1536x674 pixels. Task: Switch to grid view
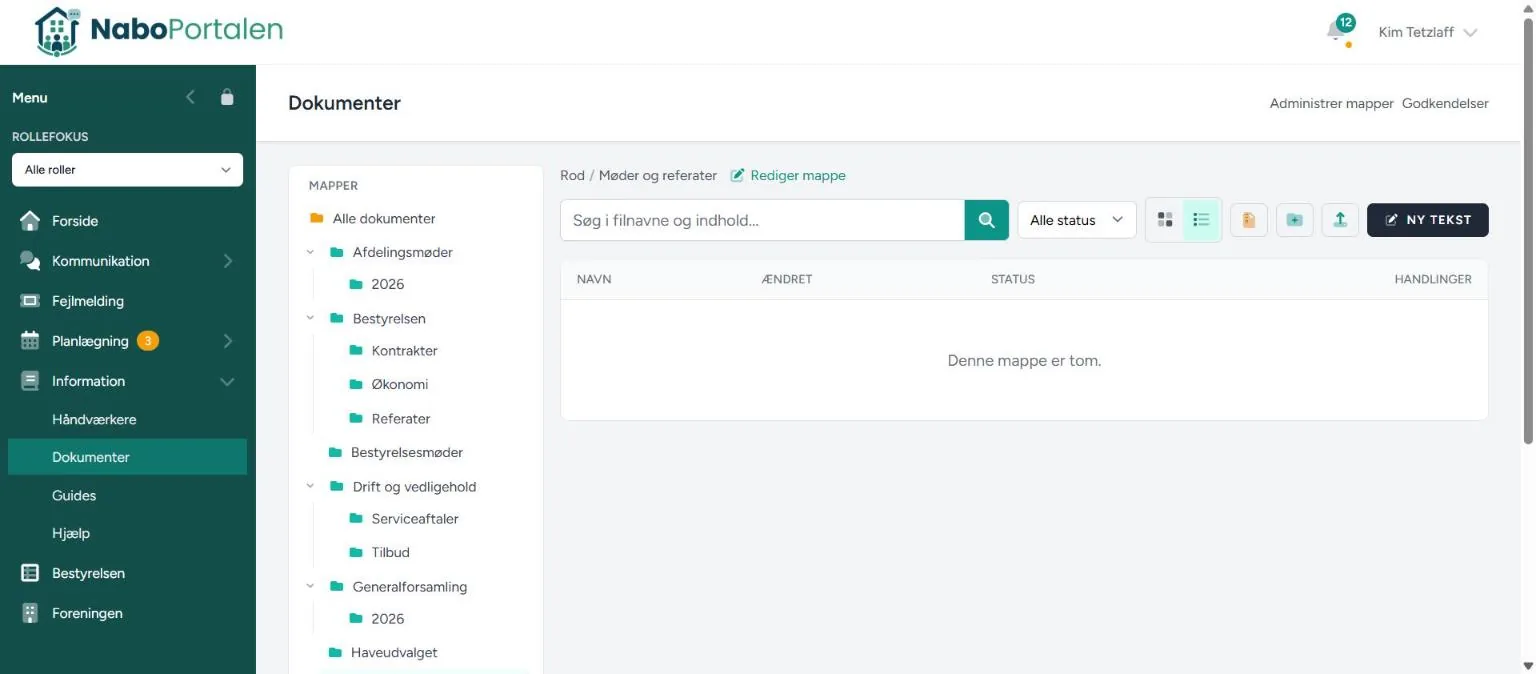1165,220
